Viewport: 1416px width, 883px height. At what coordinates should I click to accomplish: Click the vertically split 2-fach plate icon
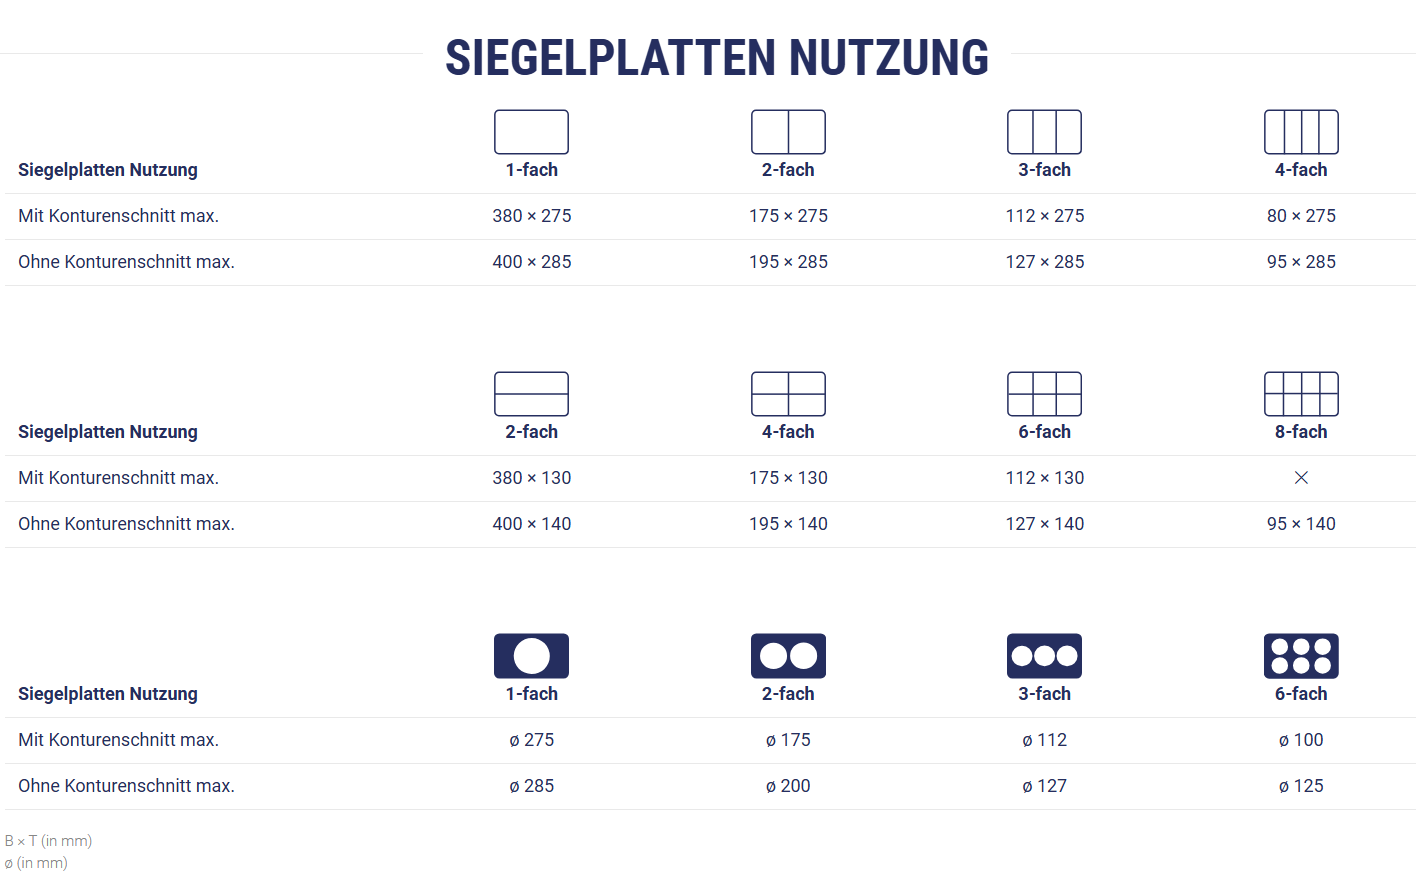788,132
